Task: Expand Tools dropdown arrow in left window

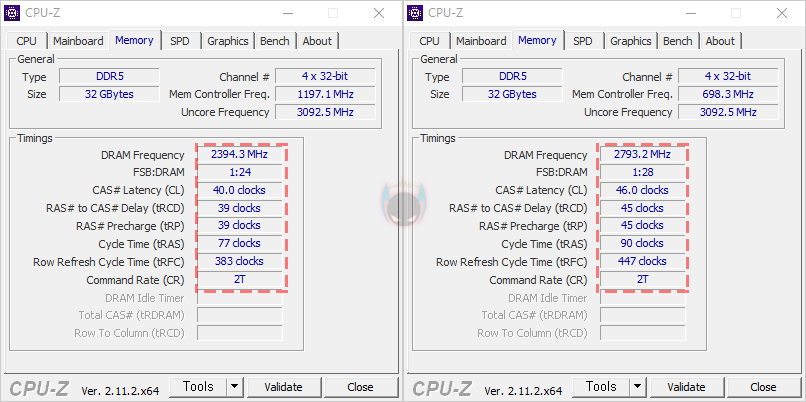Action: point(235,387)
